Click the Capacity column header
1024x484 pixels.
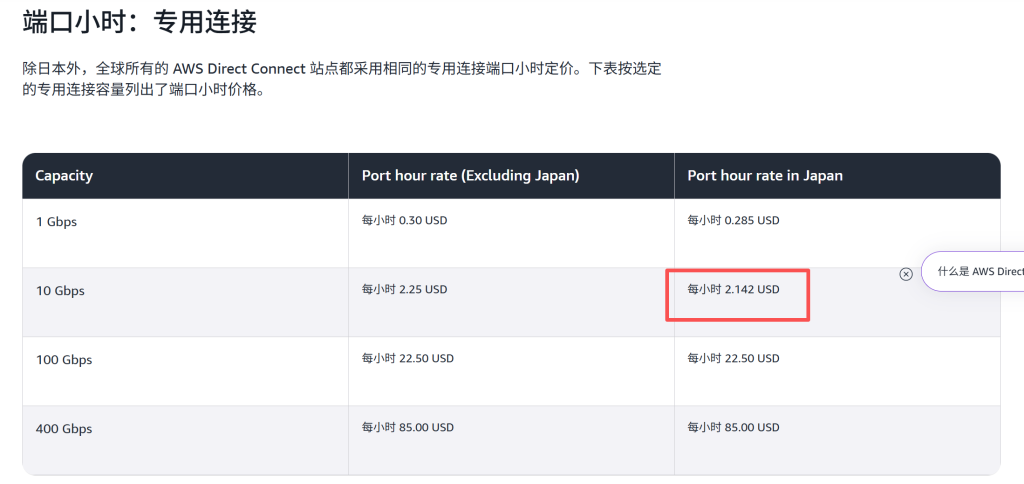coord(64,176)
